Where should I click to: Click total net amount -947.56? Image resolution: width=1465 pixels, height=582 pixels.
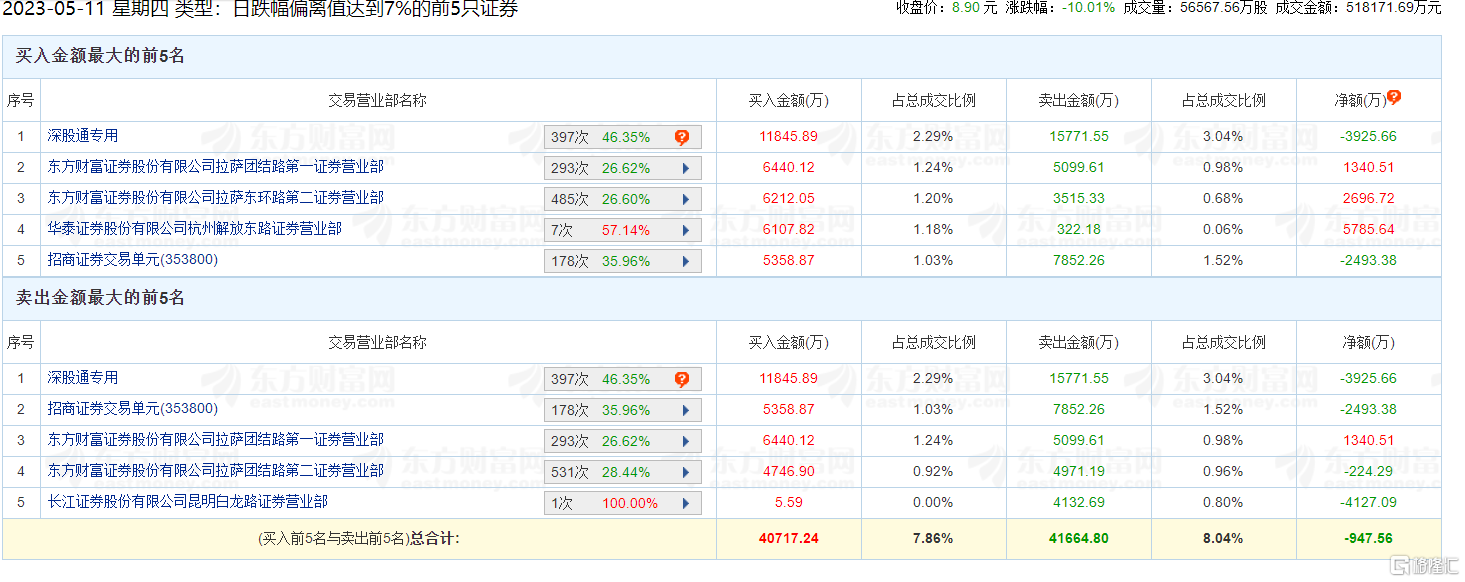(1369, 538)
